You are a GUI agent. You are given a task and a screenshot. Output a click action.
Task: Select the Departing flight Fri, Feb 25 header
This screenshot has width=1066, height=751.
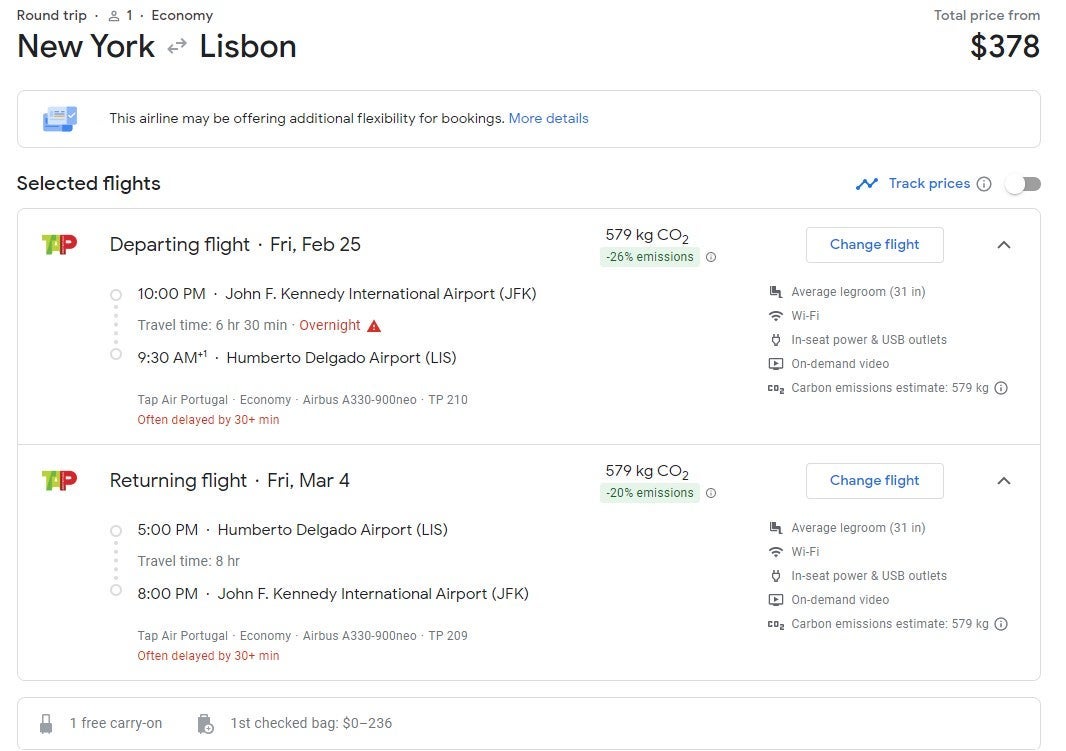pos(235,244)
